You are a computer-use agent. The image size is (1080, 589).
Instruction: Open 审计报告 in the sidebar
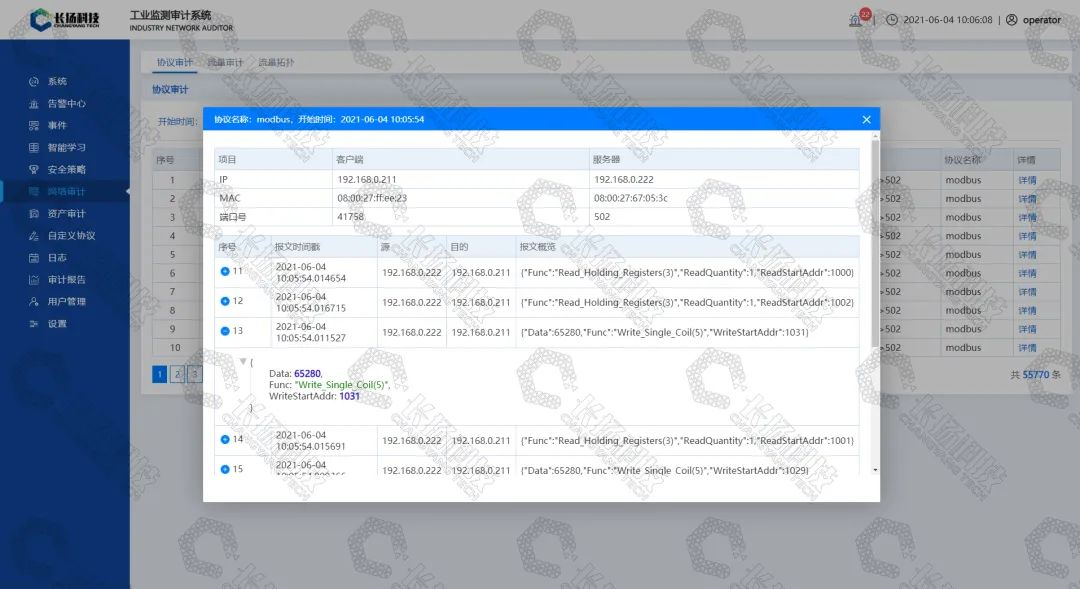click(66, 280)
